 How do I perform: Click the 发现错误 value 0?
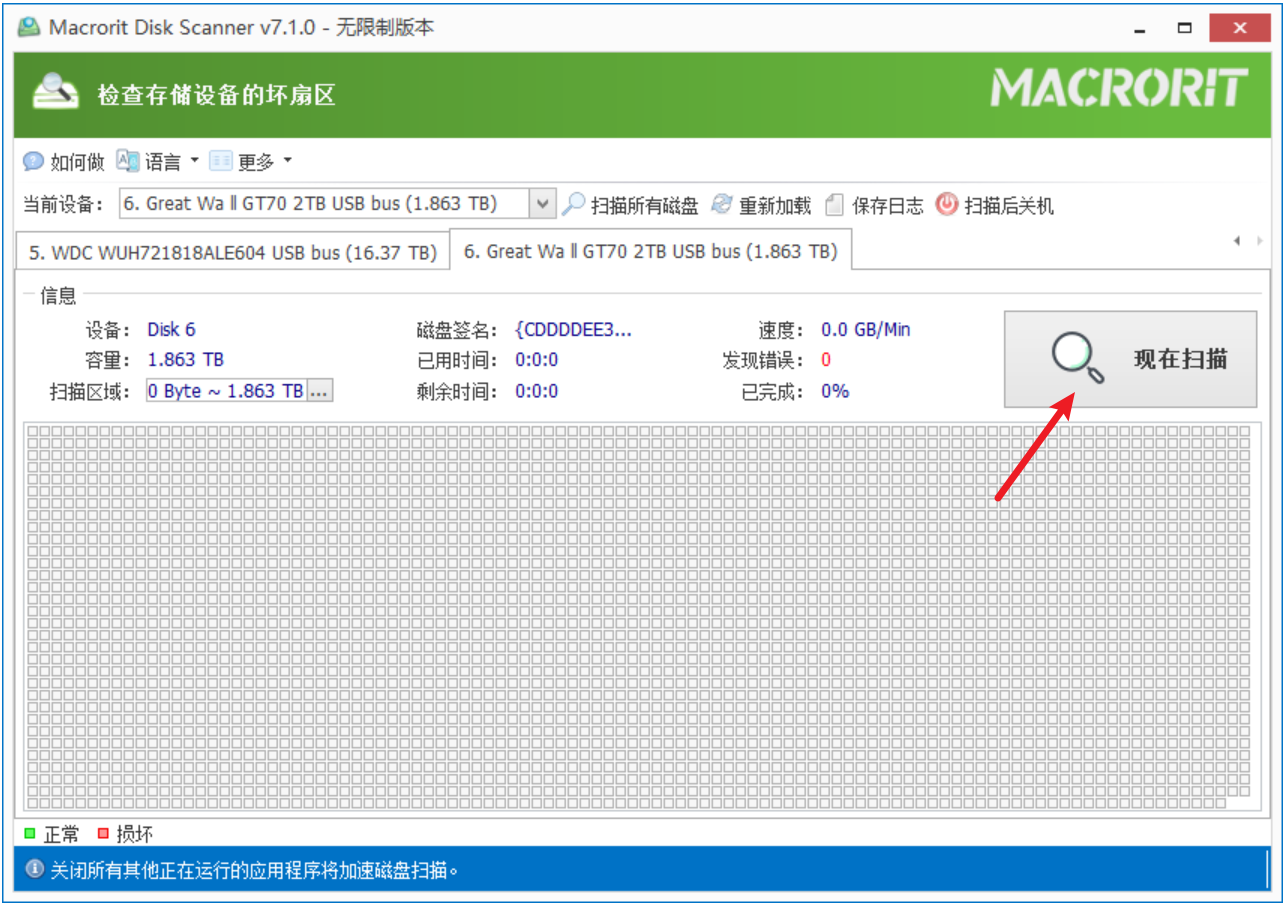826,360
